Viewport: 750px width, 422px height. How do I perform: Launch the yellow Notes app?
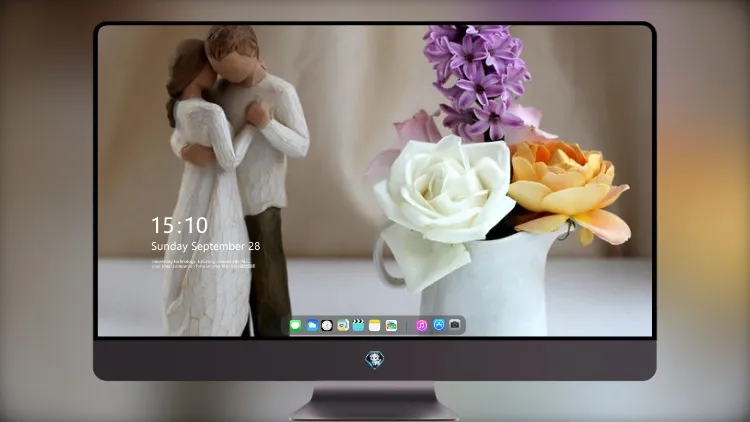pos(375,325)
